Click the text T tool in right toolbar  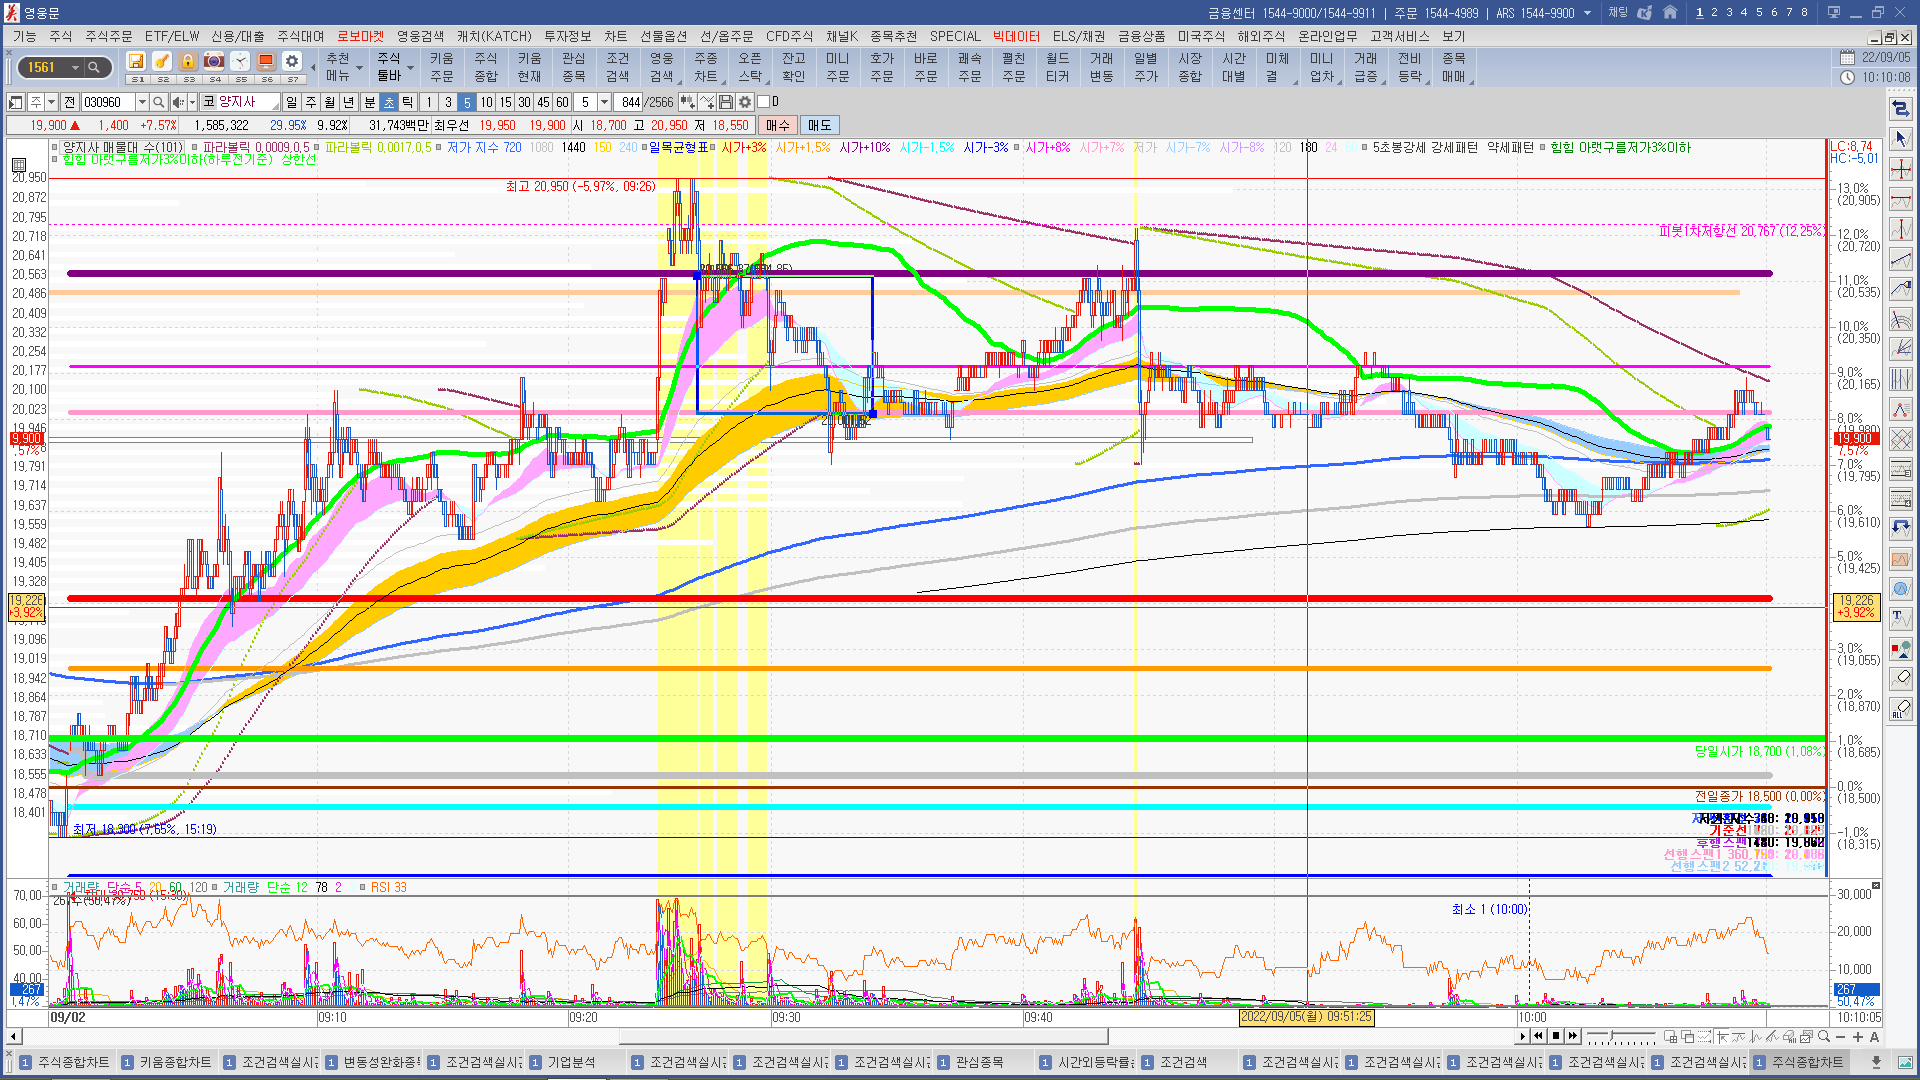coord(1901,618)
